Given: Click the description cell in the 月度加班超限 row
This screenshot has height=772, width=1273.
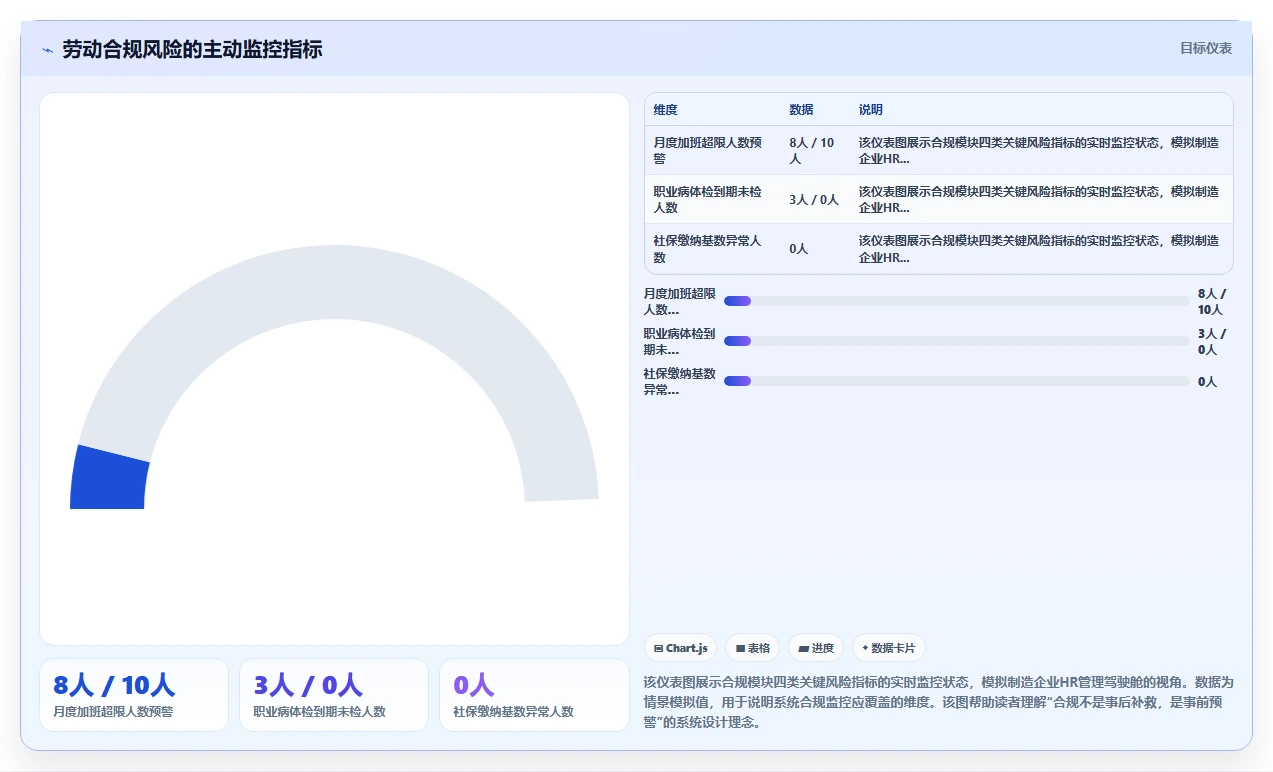Looking at the screenshot, I should (1039, 151).
